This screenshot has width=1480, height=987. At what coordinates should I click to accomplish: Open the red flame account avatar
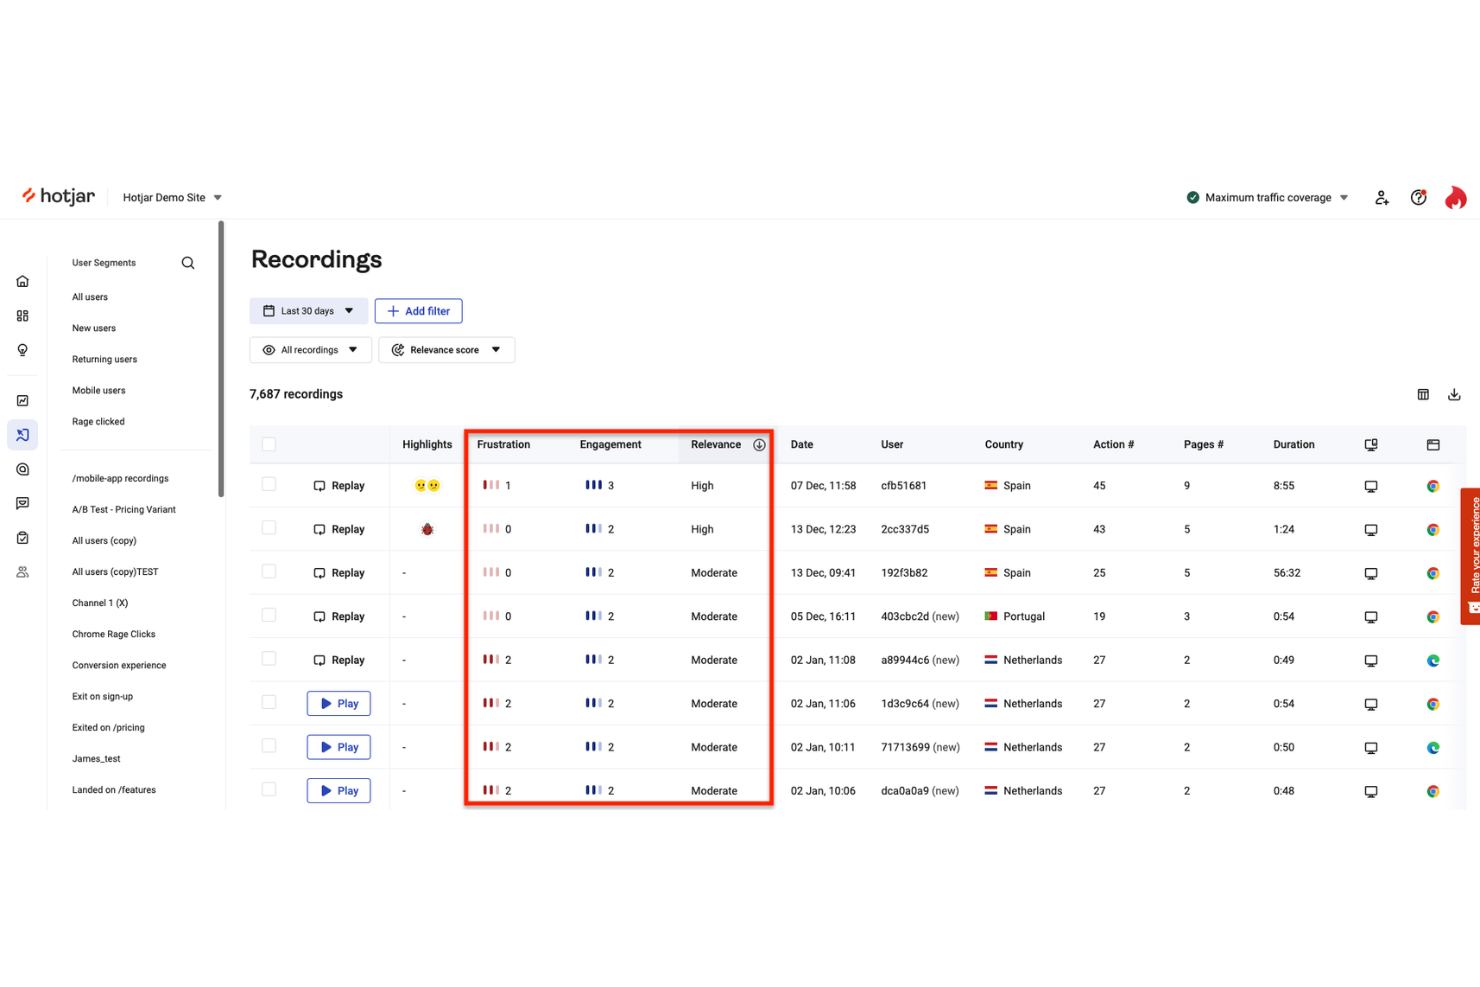pos(1456,198)
